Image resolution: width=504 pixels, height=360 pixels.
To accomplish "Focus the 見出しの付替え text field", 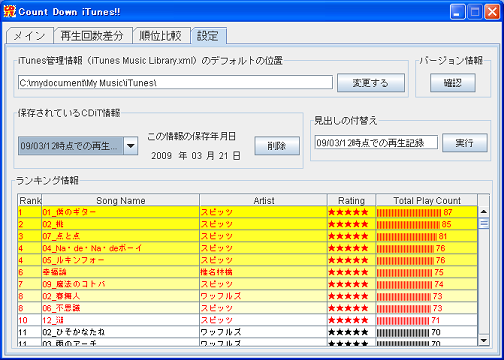I will [376, 143].
